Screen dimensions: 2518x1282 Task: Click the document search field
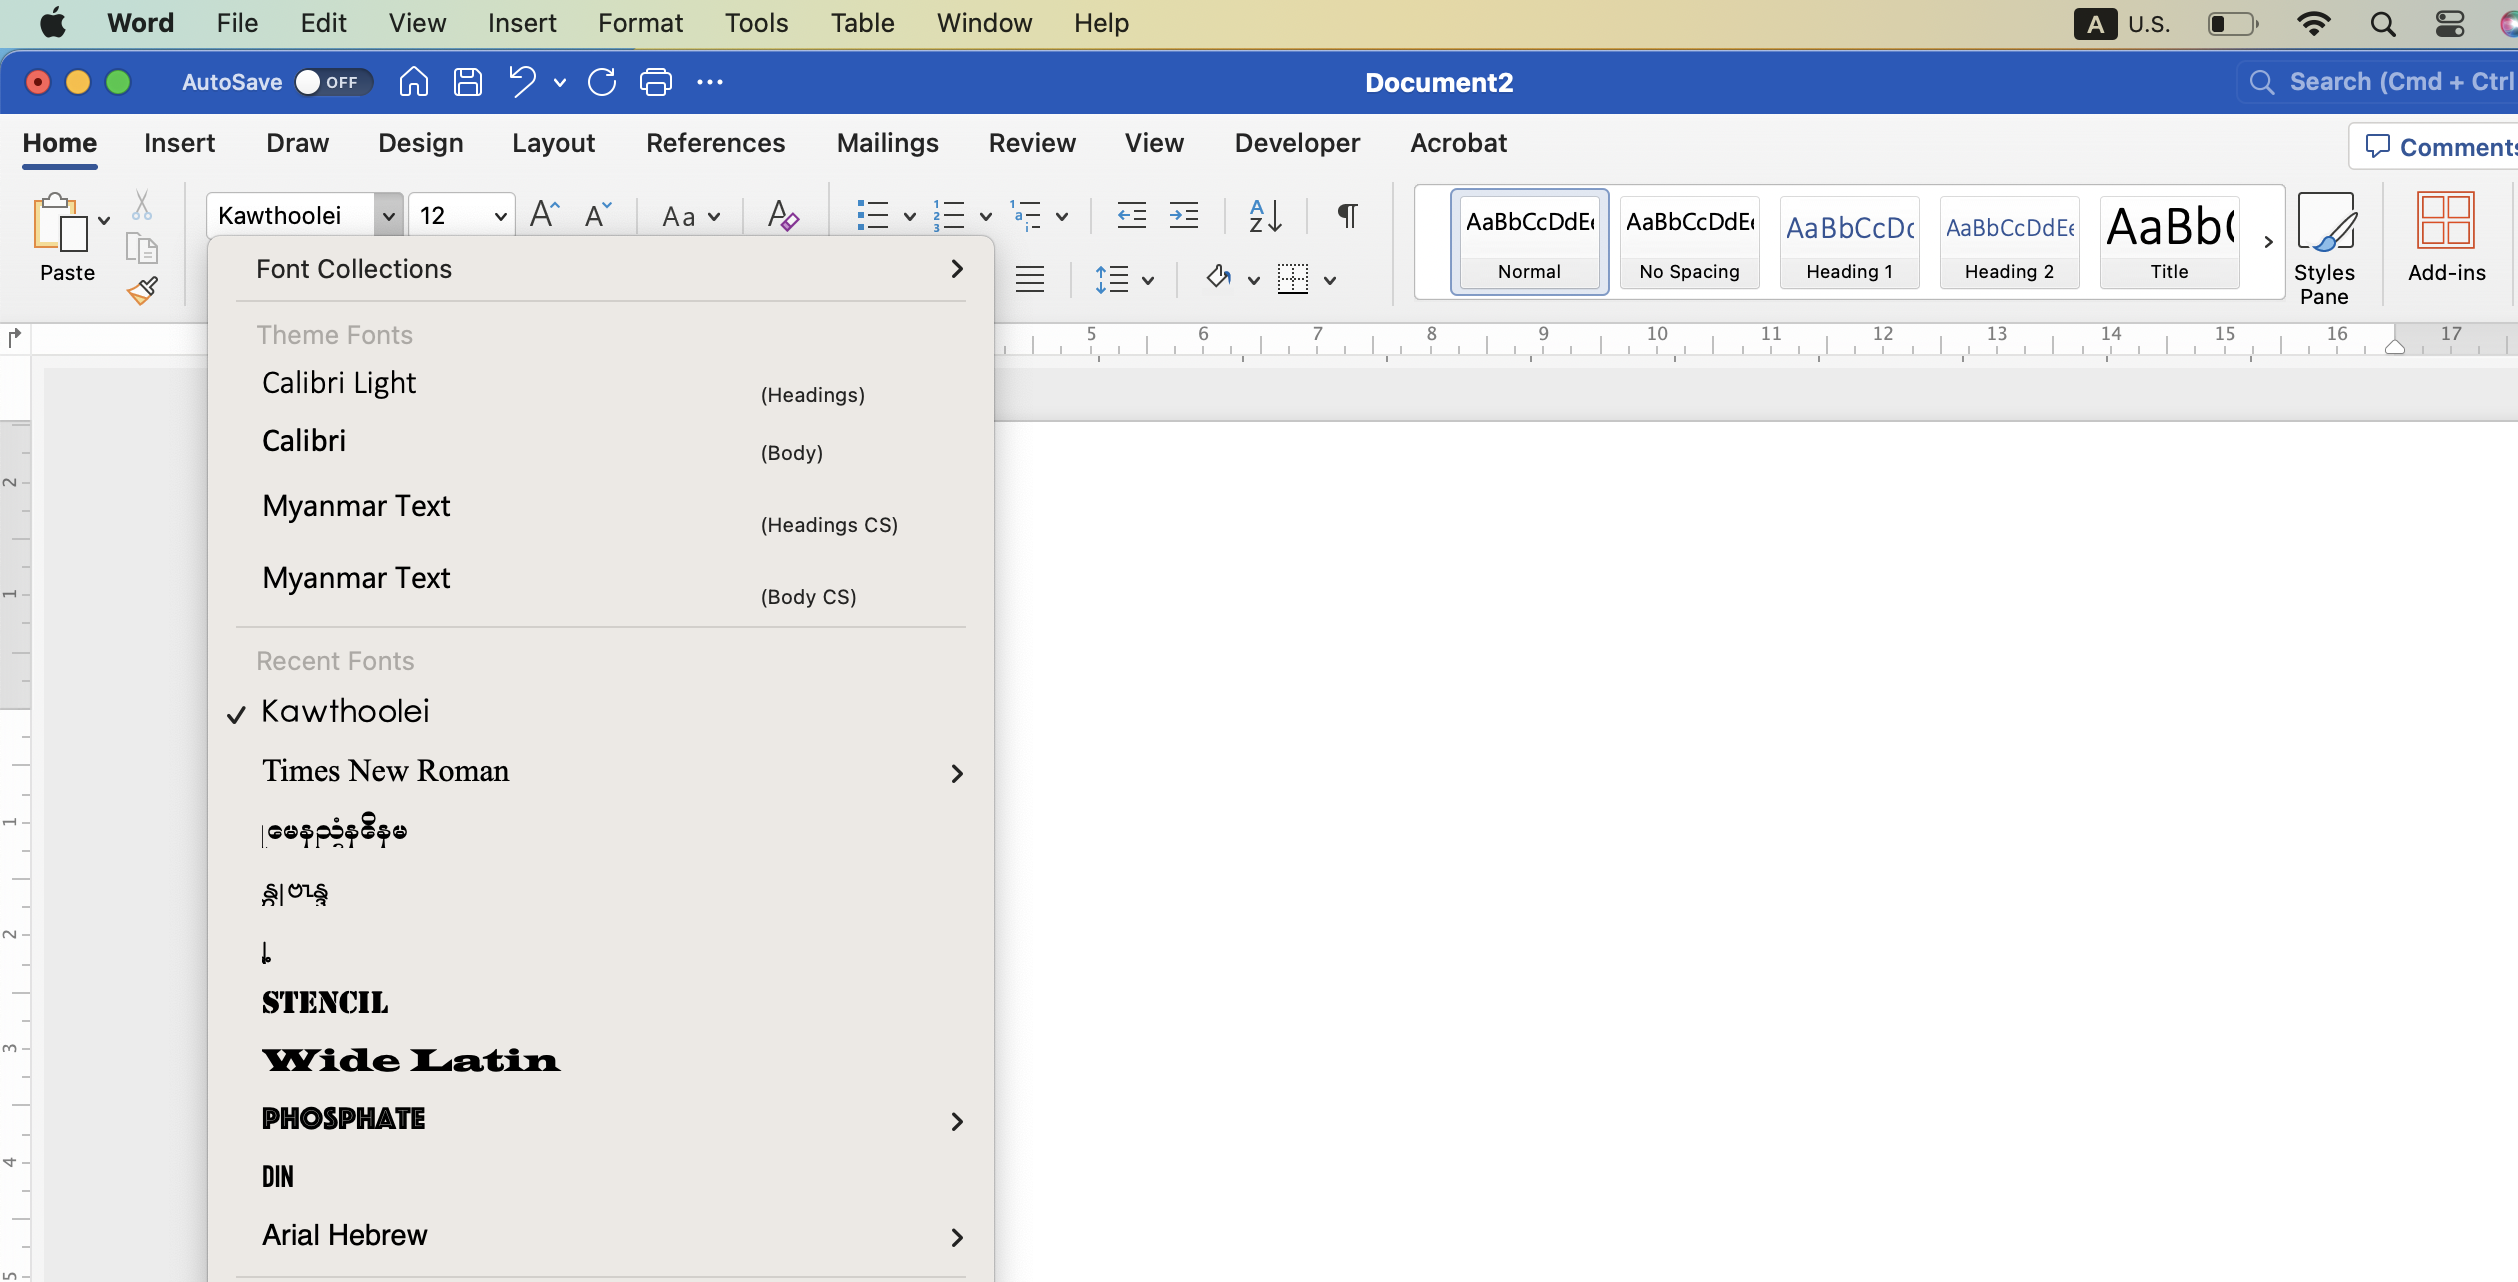2378,82
